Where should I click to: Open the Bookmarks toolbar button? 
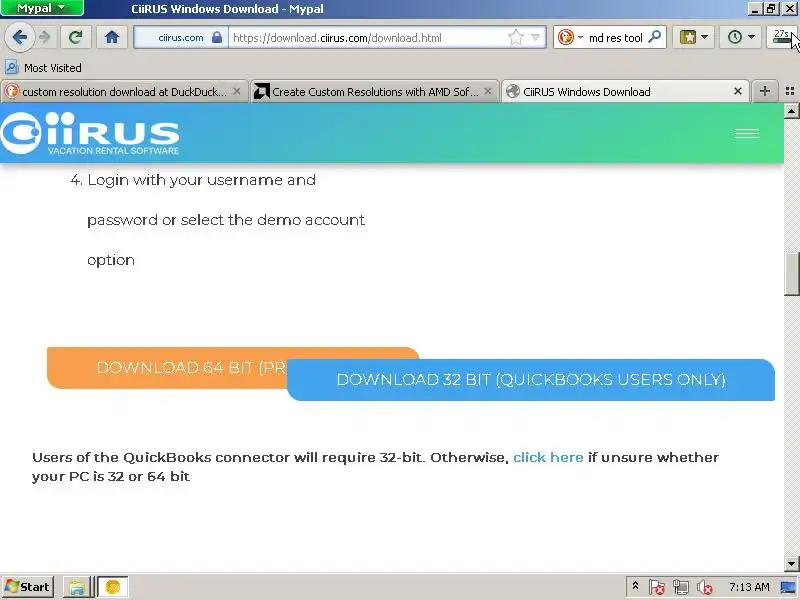click(688, 37)
